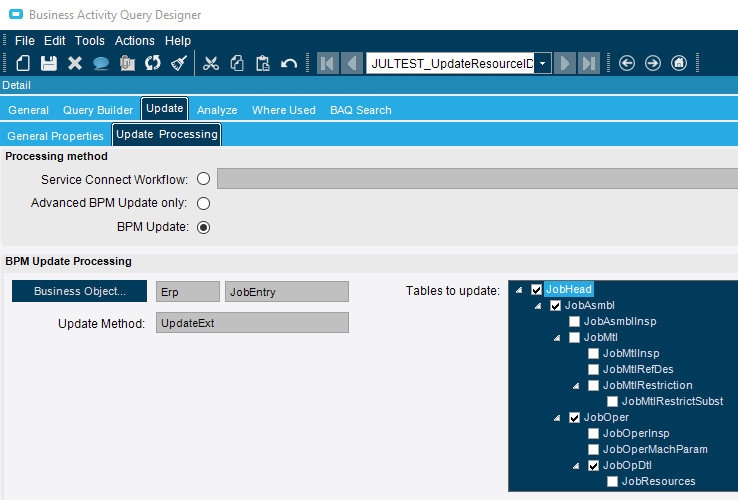The width and height of the screenshot is (738, 500).
Task: Click the Service Connect Workflow text field
Action: point(477,179)
